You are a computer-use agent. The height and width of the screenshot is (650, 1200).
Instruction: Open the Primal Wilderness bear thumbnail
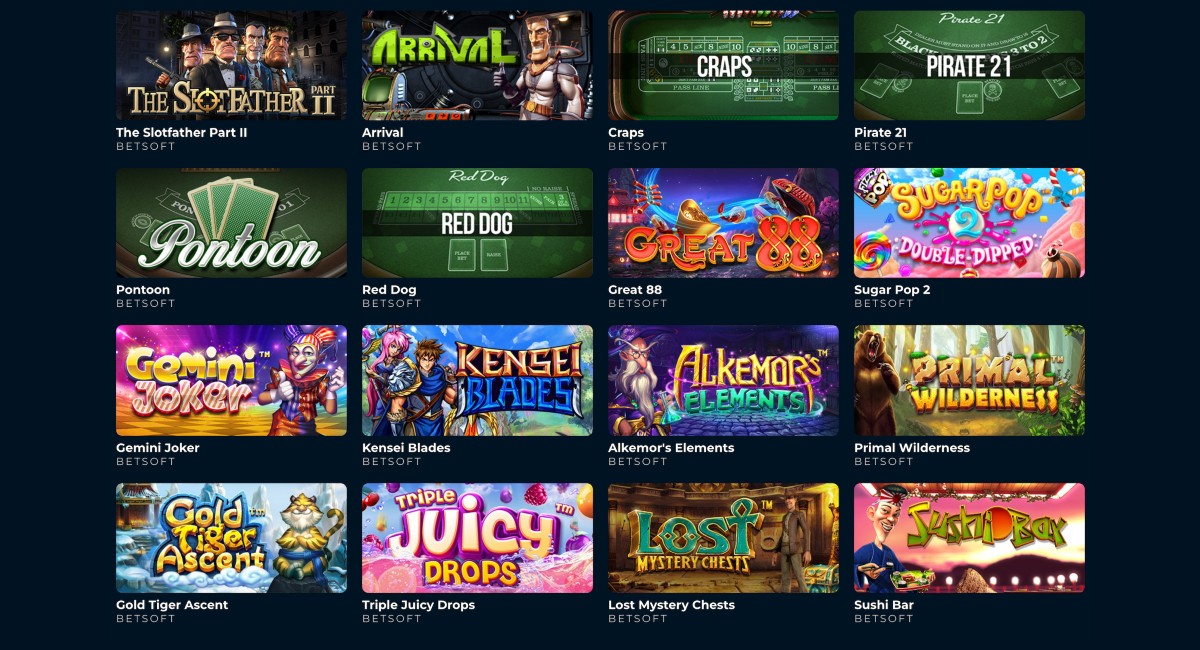(x=969, y=380)
